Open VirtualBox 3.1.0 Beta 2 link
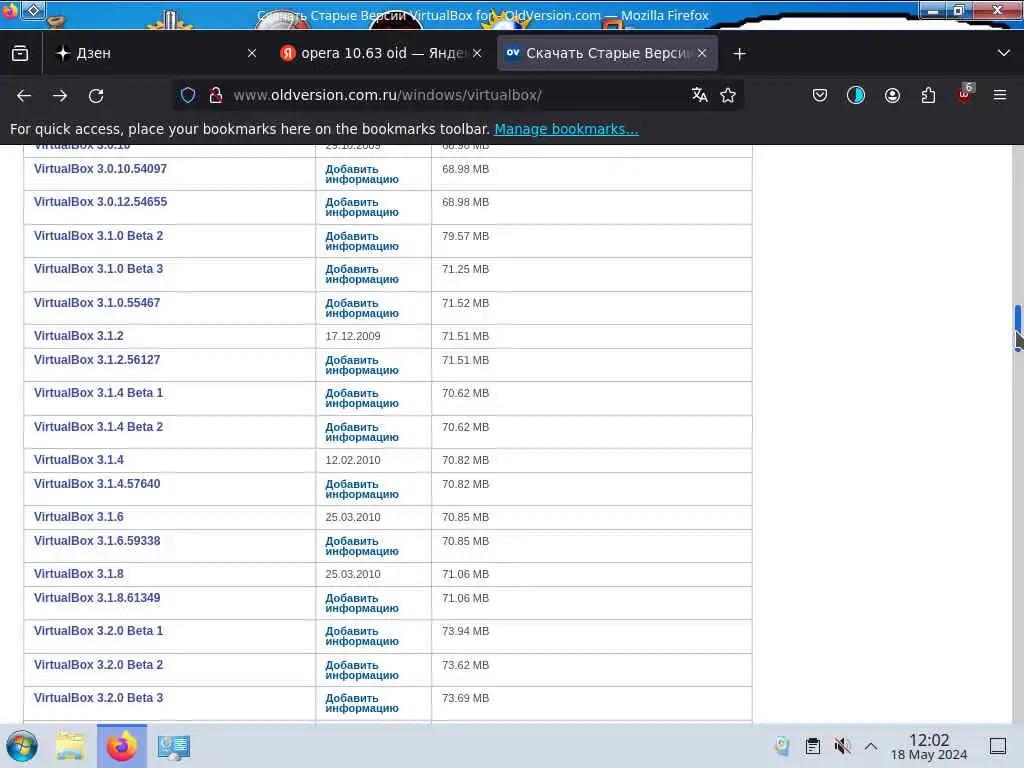1024x768 pixels. click(x=99, y=236)
